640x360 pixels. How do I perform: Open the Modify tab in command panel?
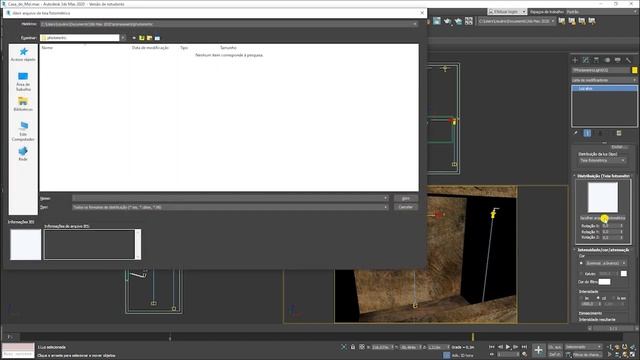pos(586,60)
